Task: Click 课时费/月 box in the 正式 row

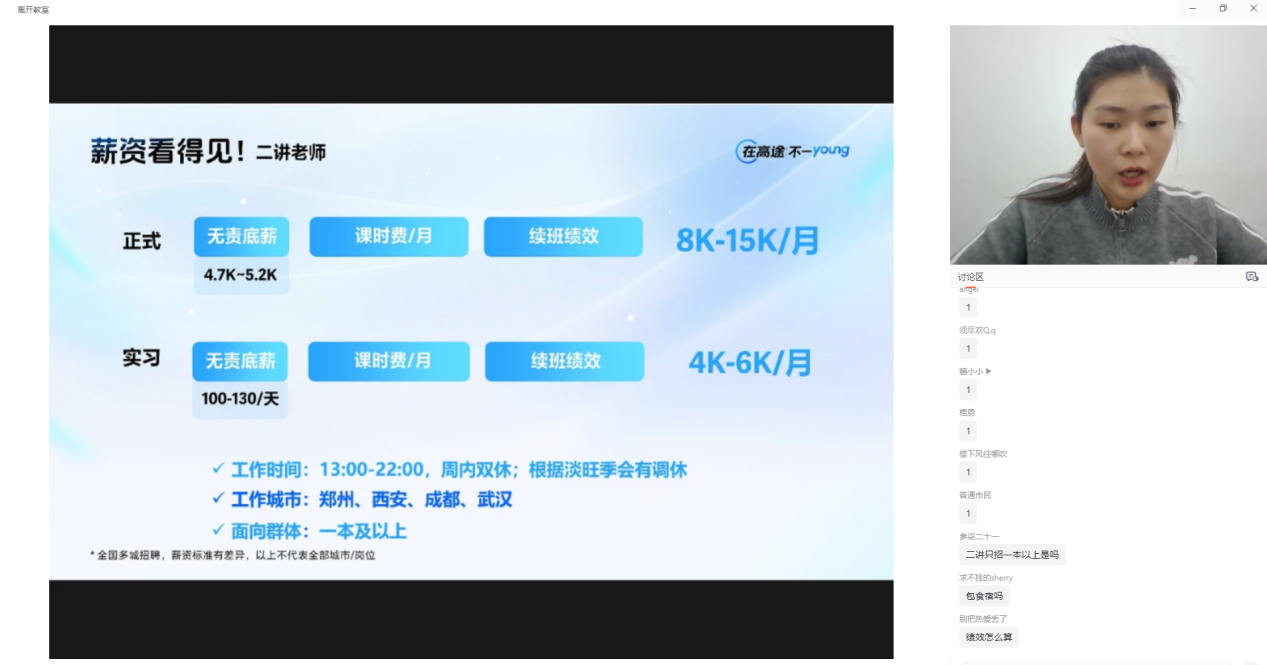Action: coord(388,237)
